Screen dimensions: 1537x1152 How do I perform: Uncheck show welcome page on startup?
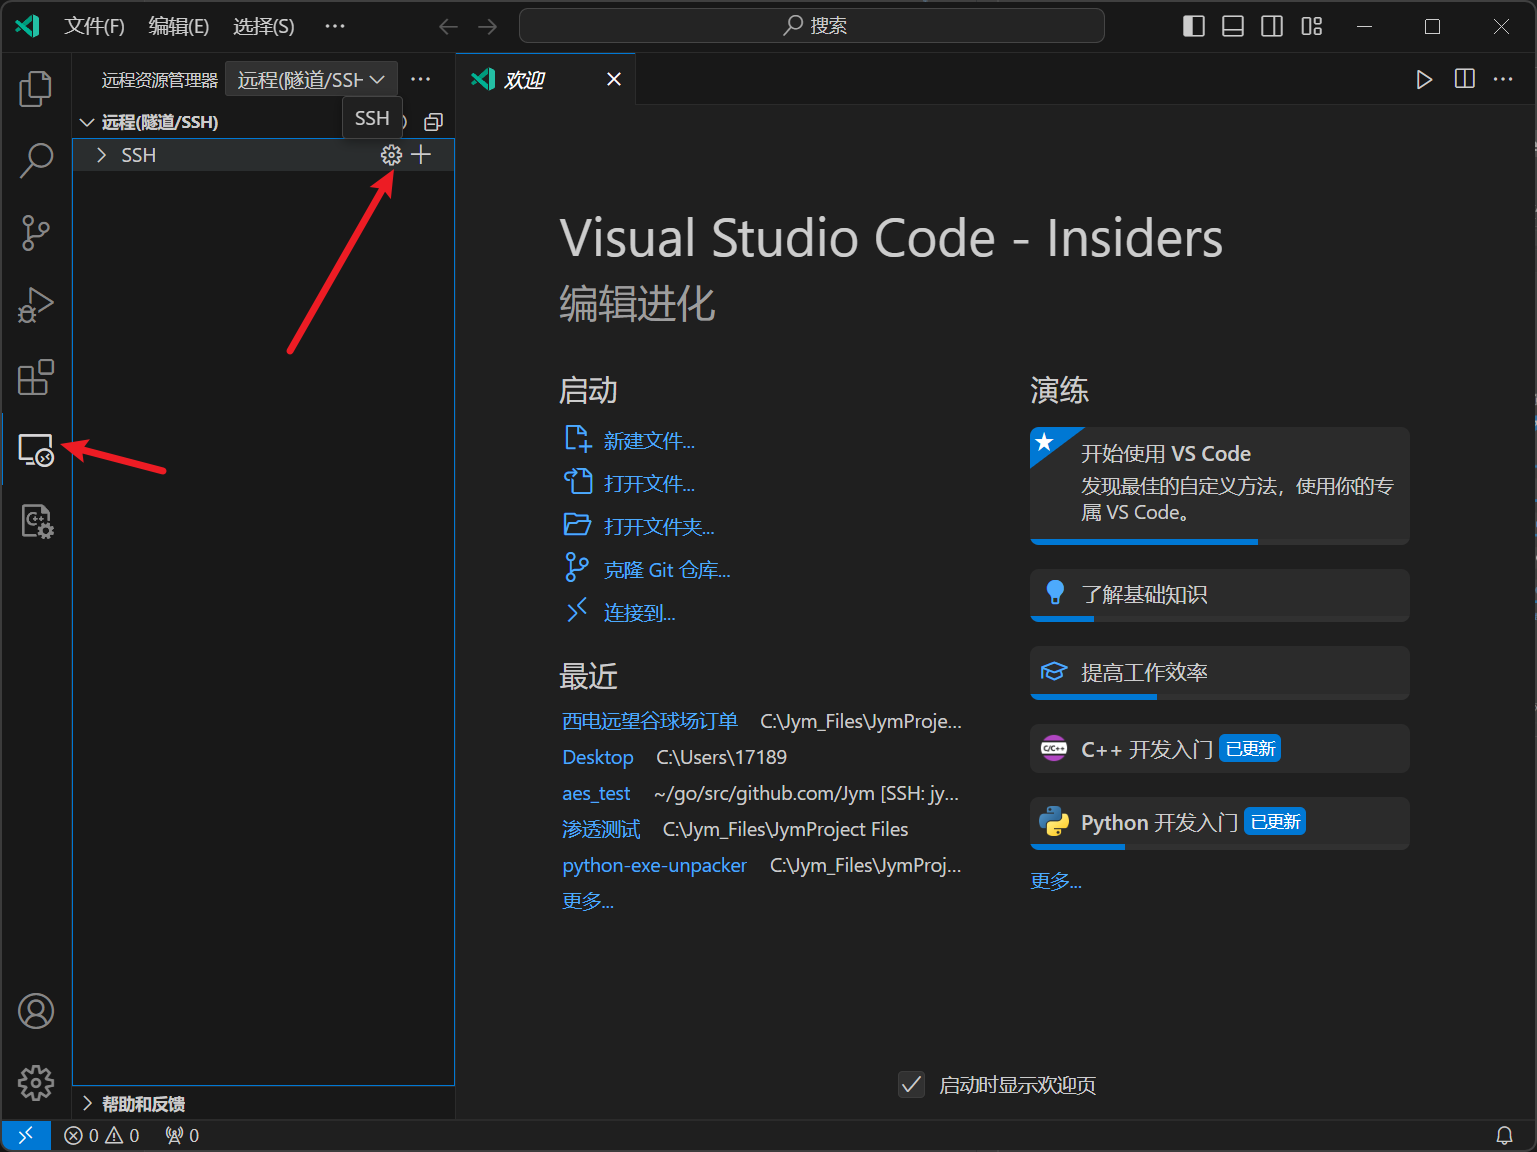click(911, 1084)
